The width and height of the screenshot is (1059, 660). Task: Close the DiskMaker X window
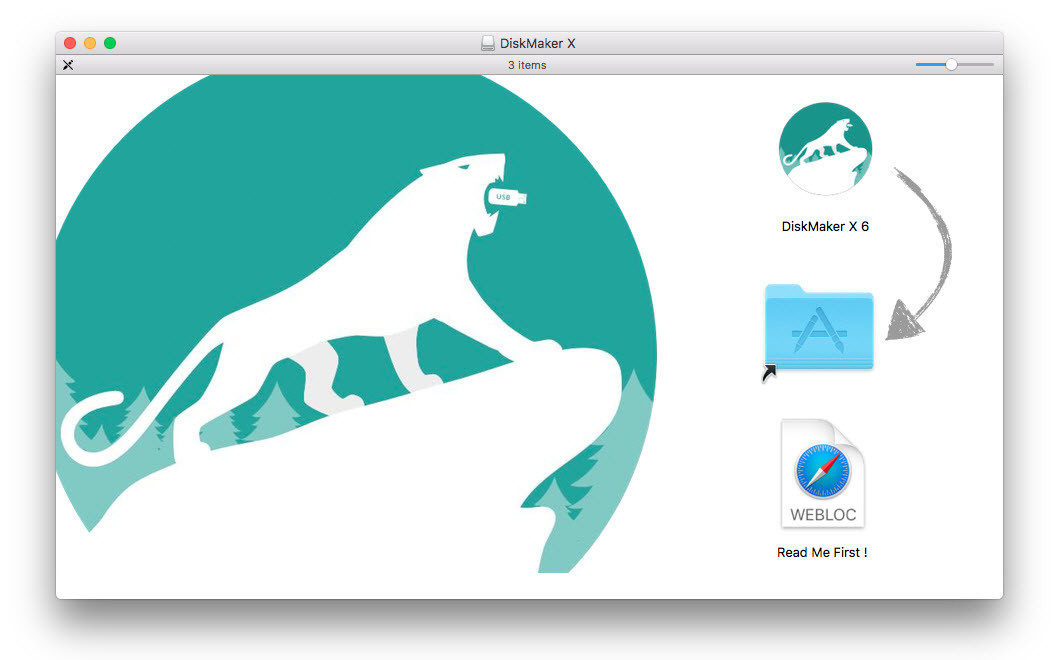[70, 43]
